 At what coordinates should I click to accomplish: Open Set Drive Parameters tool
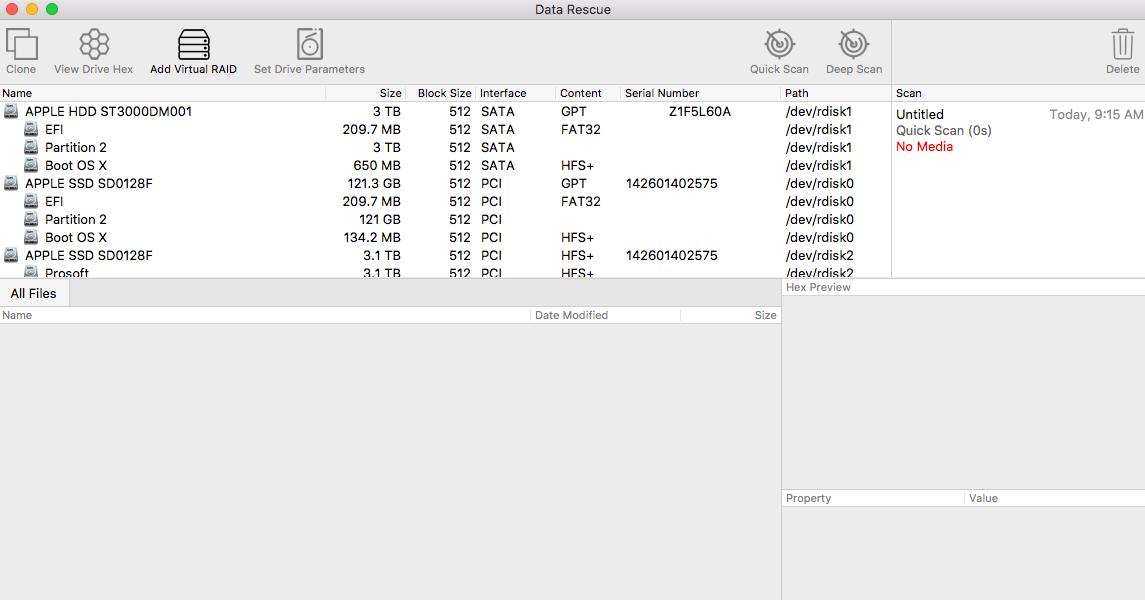pyautogui.click(x=309, y=45)
